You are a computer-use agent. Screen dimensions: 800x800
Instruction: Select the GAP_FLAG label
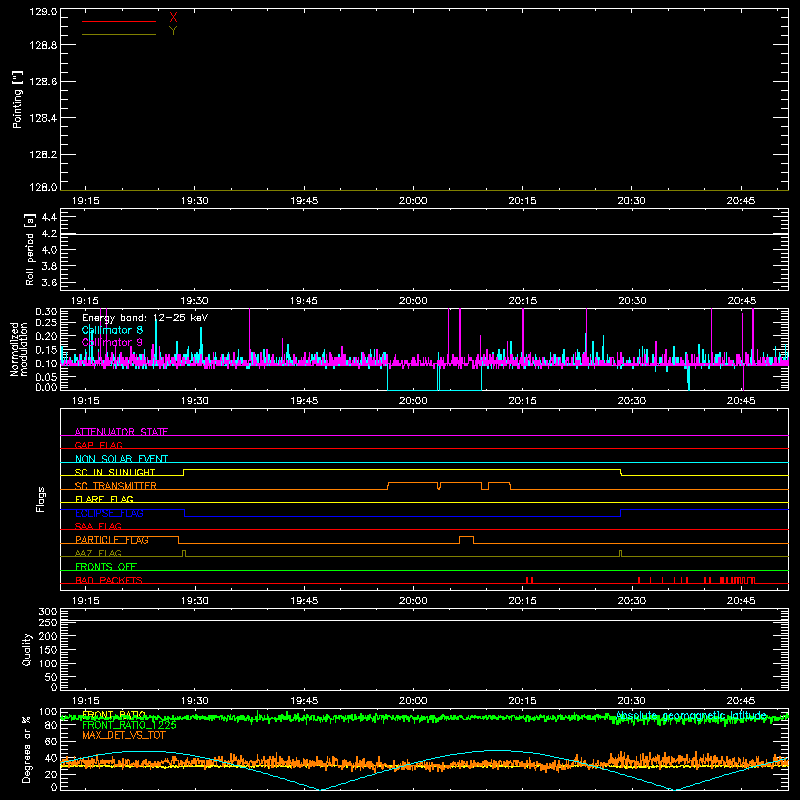(x=98, y=445)
